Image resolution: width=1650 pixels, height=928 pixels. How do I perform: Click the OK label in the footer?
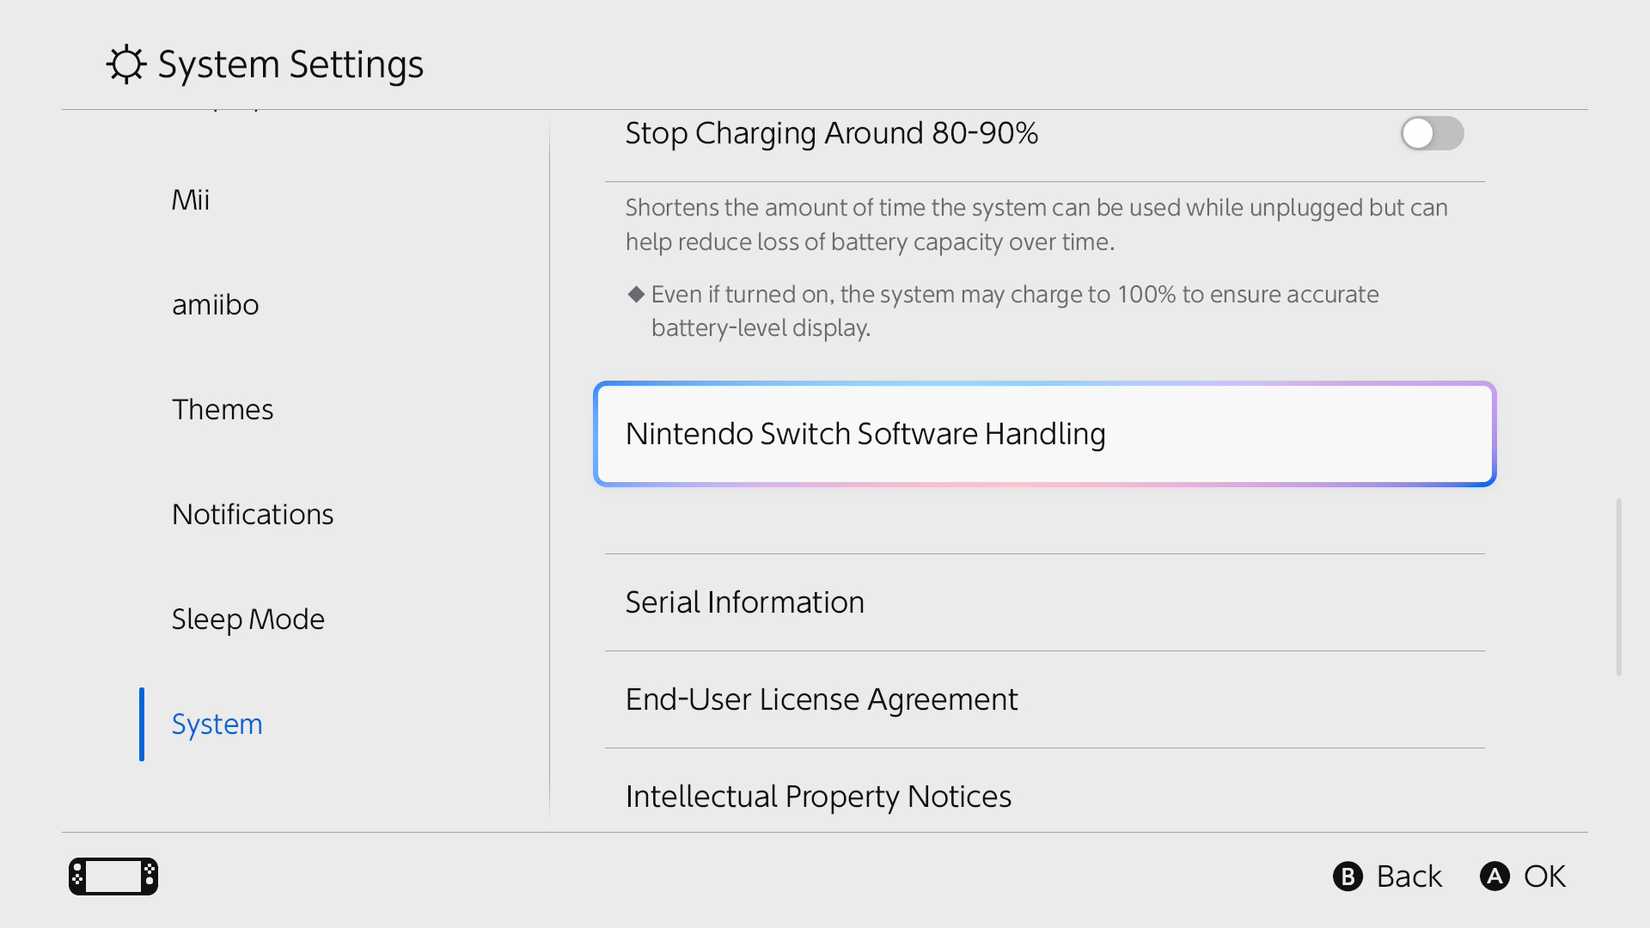coord(1545,876)
